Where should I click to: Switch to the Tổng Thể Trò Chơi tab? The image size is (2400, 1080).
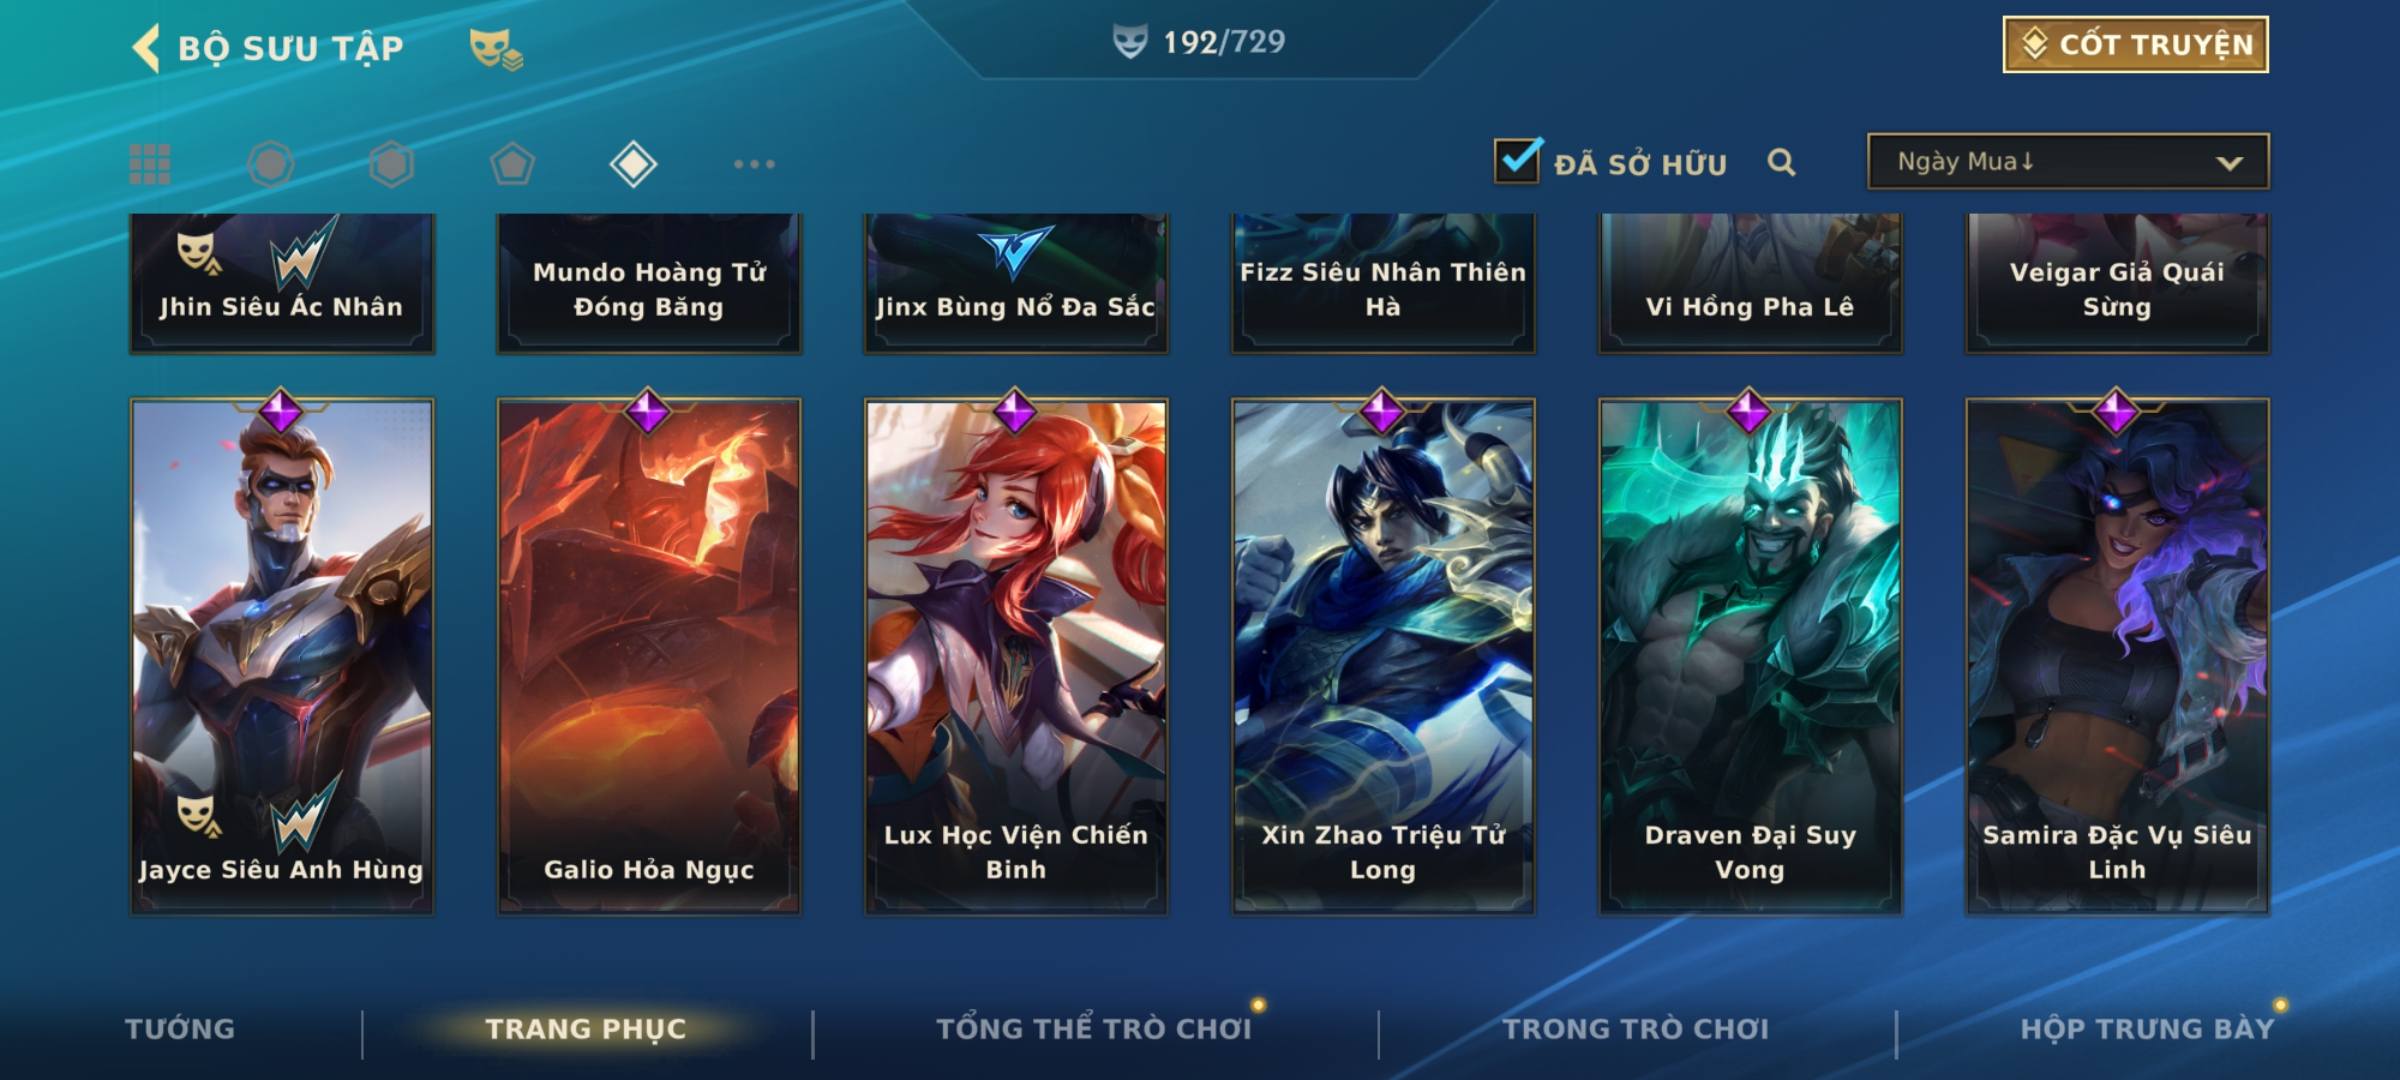pyautogui.click(x=1094, y=1029)
